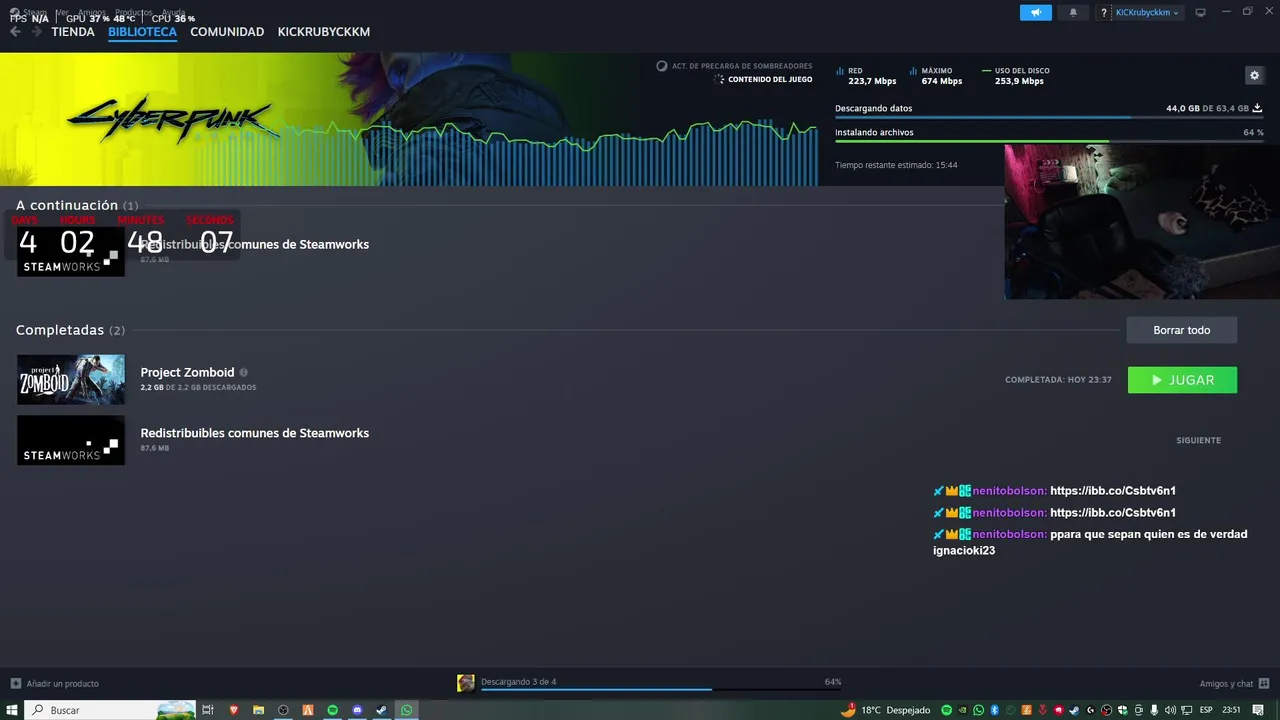Viewport: 1280px width, 720px height.
Task: Click the Borrar todo button
Action: click(1182, 330)
